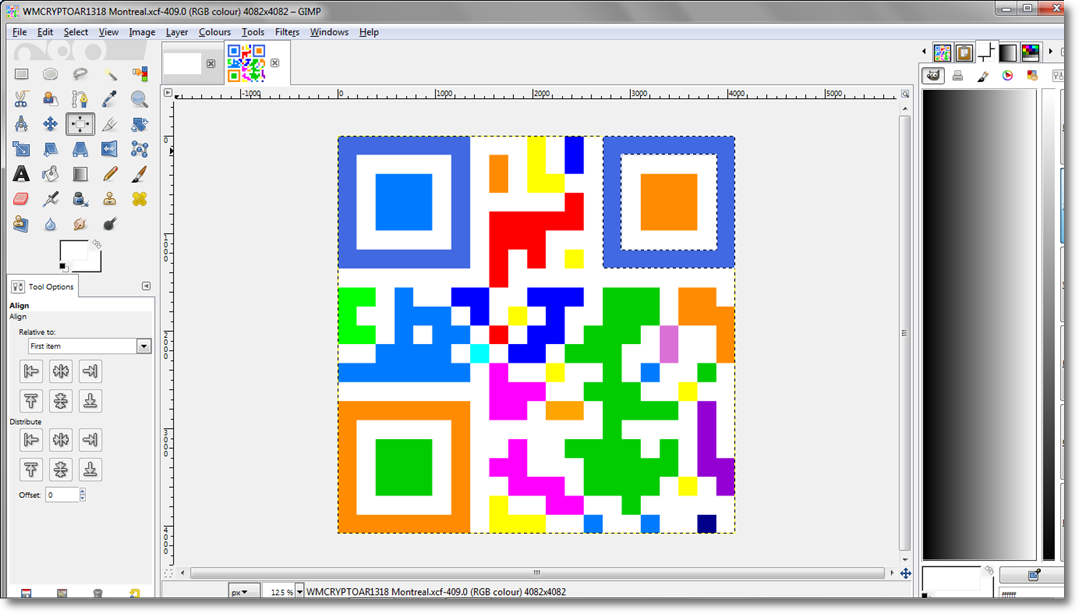Viewport: 1080px width, 615px height.
Task: Align top edge of target
Action: tap(31, 401)
